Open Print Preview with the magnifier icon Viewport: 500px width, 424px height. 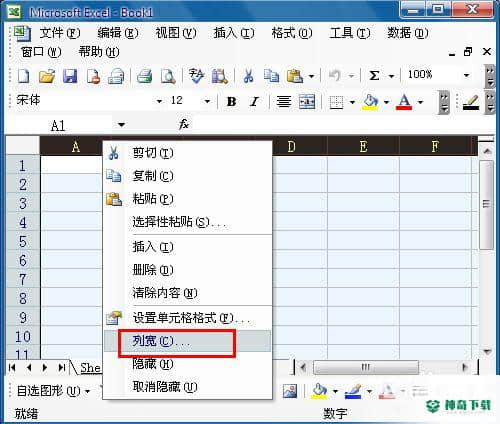168,76
